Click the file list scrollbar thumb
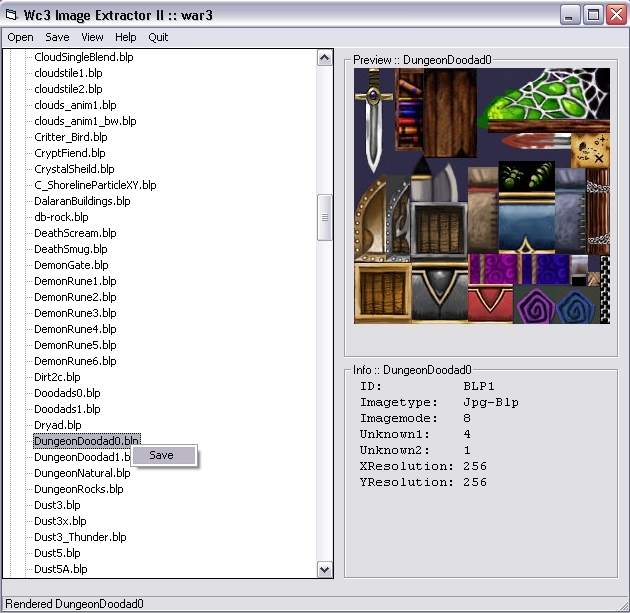630x613 pixels. click(x=325, y=217)
